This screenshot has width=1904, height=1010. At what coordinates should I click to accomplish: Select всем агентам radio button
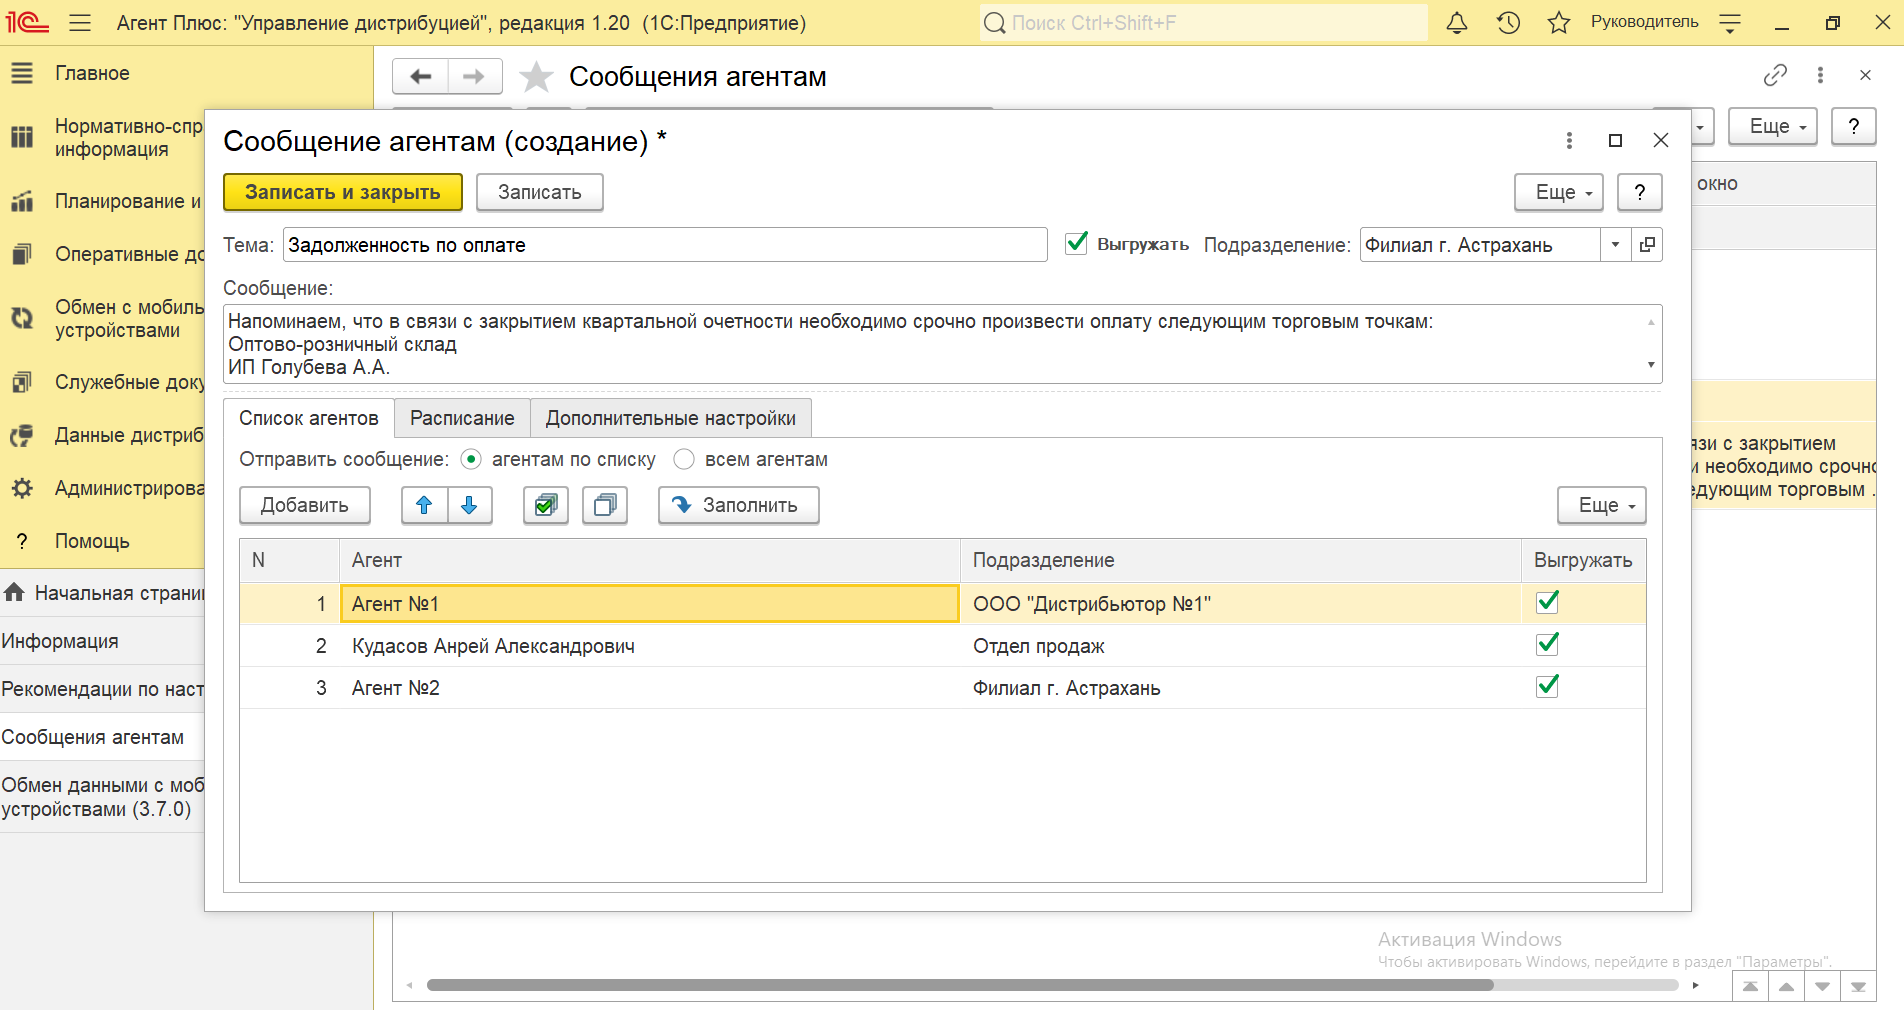point(684,459)
